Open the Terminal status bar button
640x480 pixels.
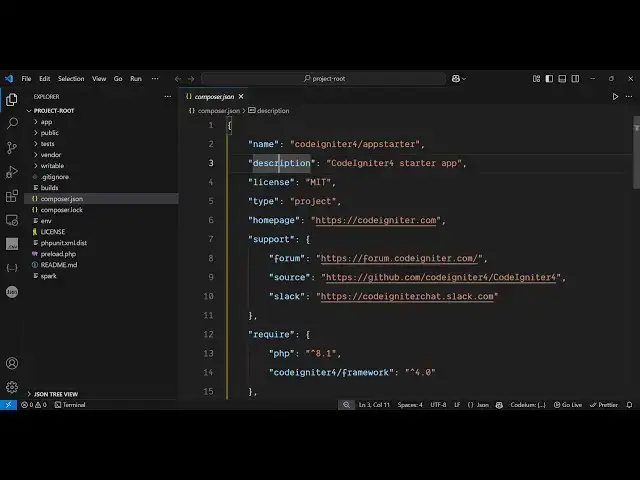tap(70, 405)
